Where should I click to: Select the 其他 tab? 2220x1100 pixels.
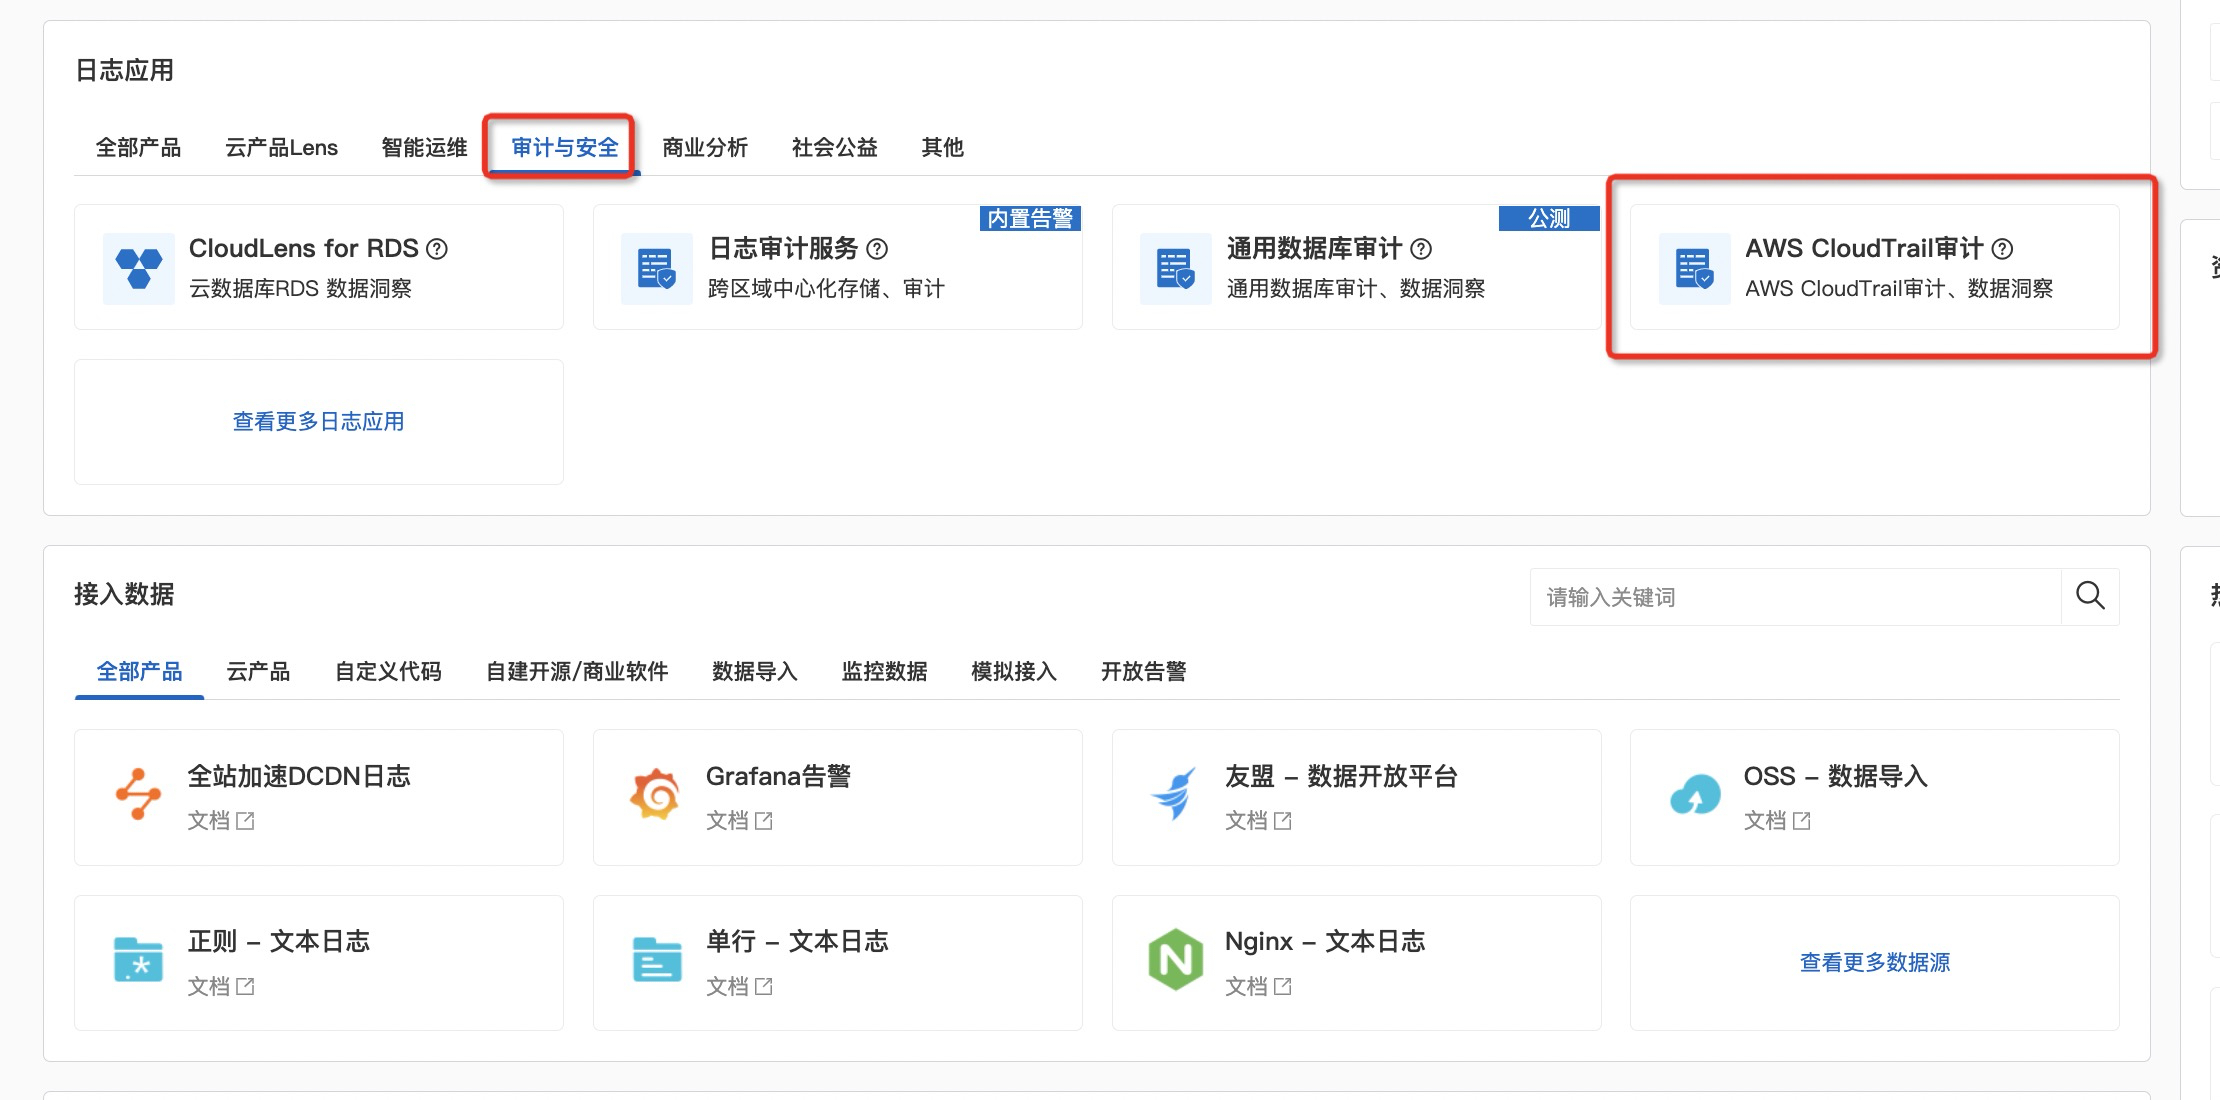(942, 148)
